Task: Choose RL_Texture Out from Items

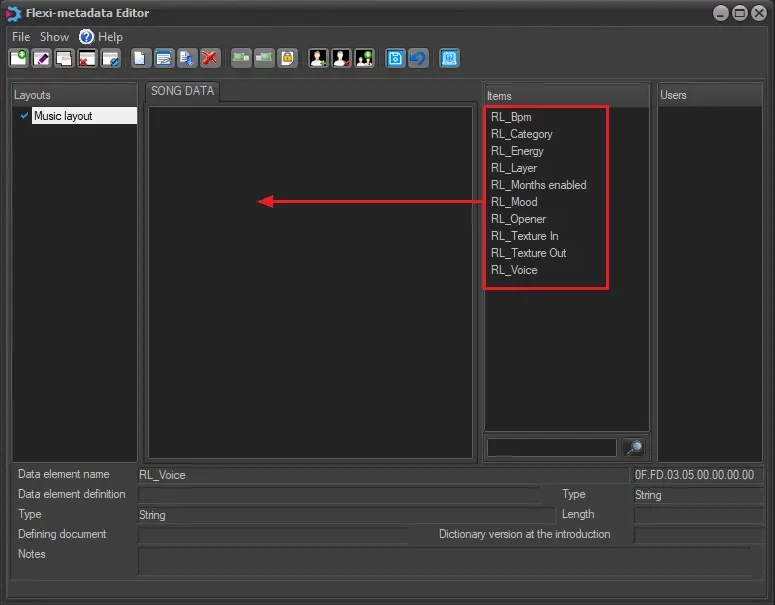Action: tap(528, 253)
